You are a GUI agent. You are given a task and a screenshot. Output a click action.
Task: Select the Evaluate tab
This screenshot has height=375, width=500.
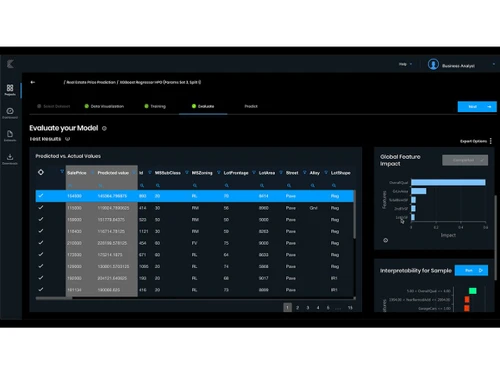[203, 106]
